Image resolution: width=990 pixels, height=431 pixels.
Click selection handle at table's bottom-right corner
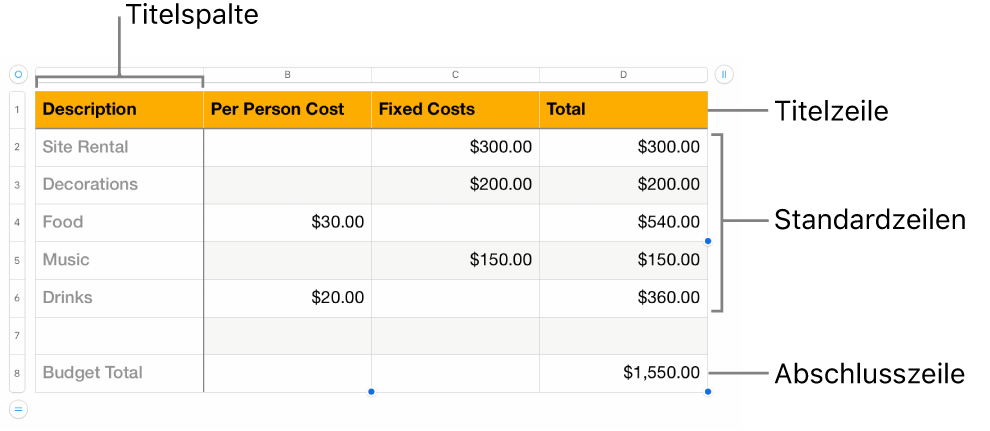pyautogui.click(x=708, y=392)
